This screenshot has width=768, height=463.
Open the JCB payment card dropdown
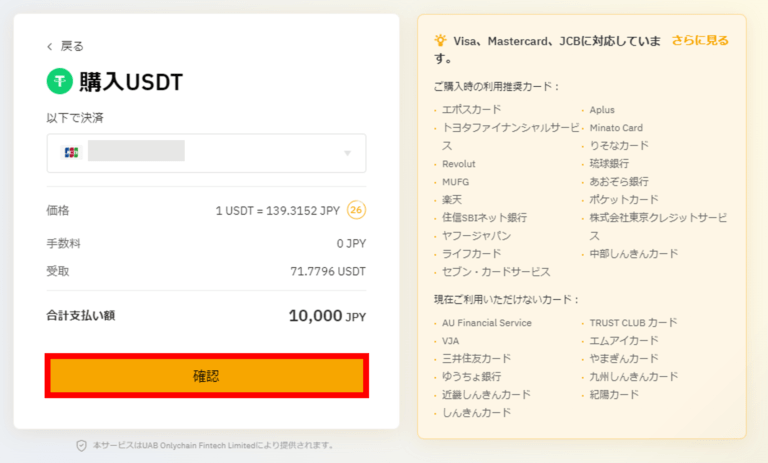(206, 153)
